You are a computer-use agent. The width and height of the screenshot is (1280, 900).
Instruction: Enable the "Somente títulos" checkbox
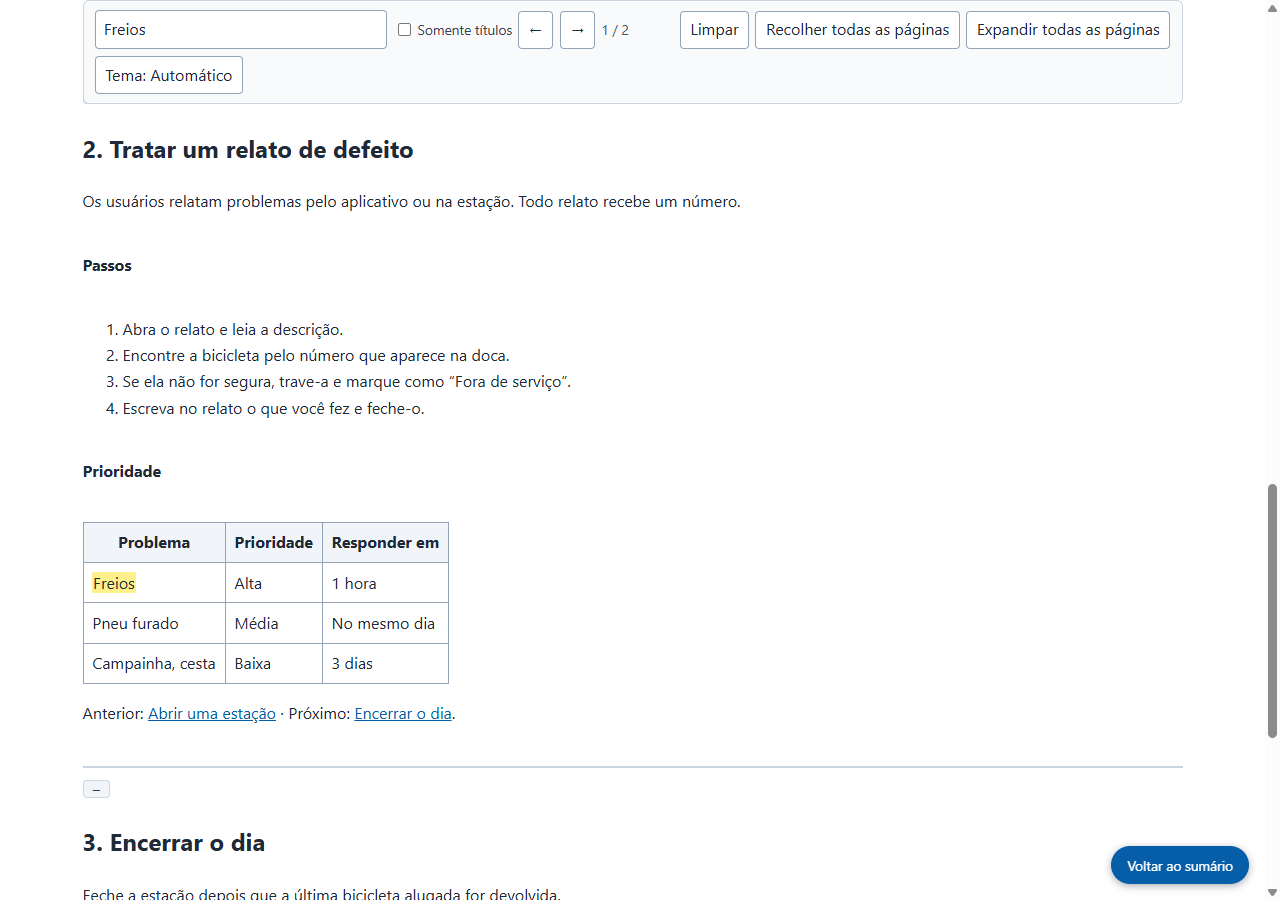404,30
